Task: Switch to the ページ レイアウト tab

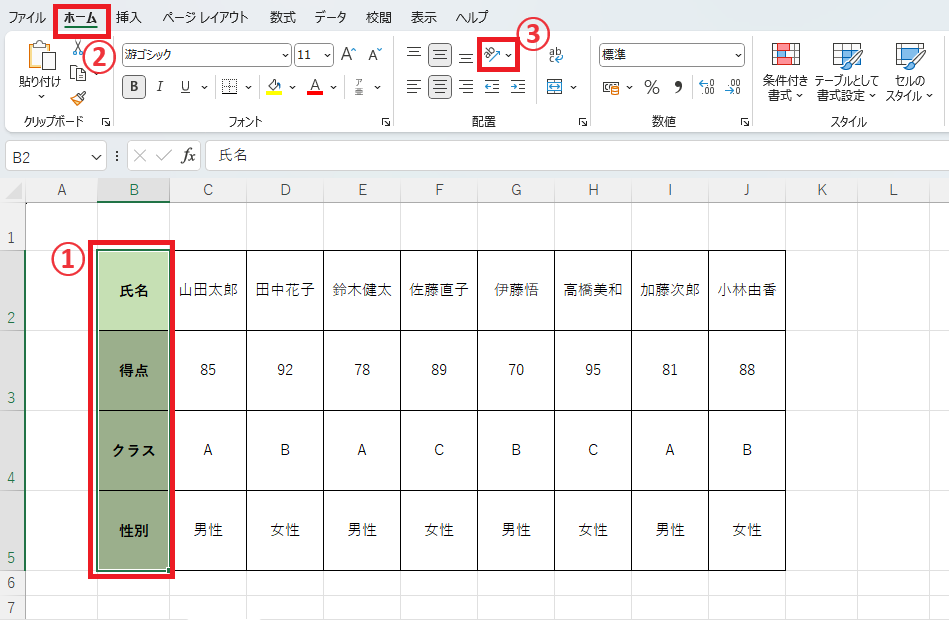Action: click(205, 18)
